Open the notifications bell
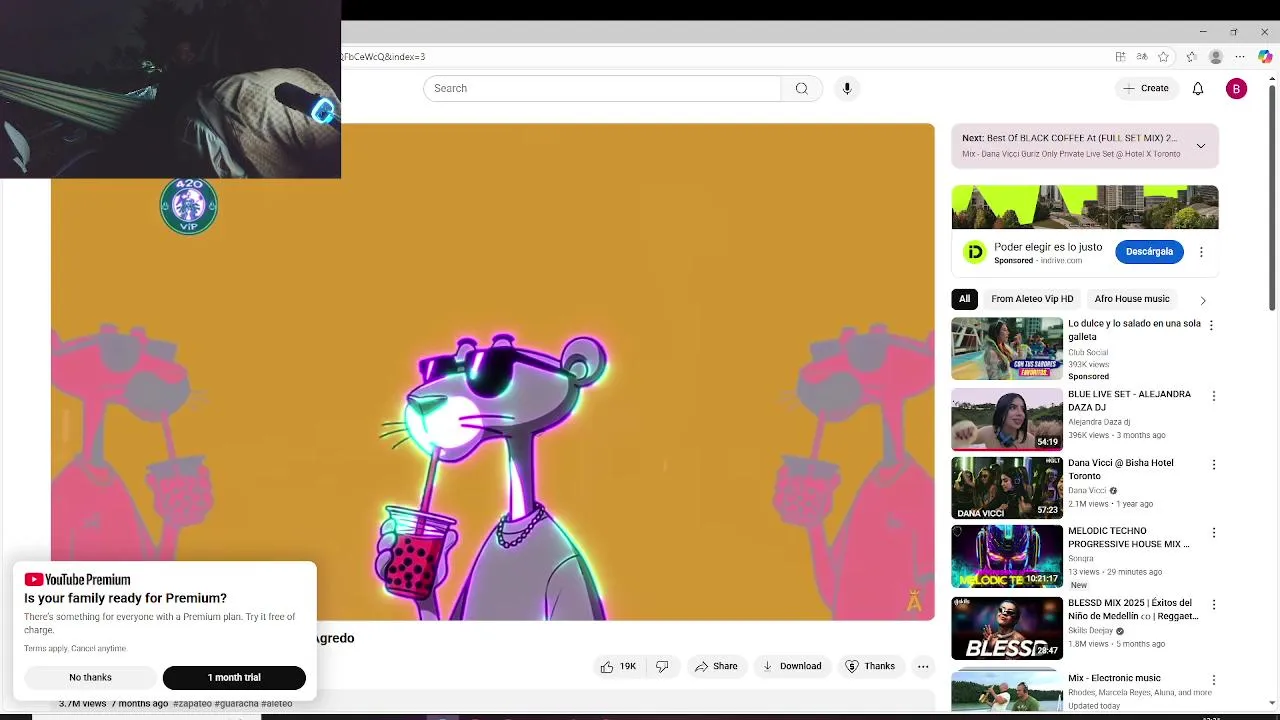The image size is (1280, 720). [1198, 88]
